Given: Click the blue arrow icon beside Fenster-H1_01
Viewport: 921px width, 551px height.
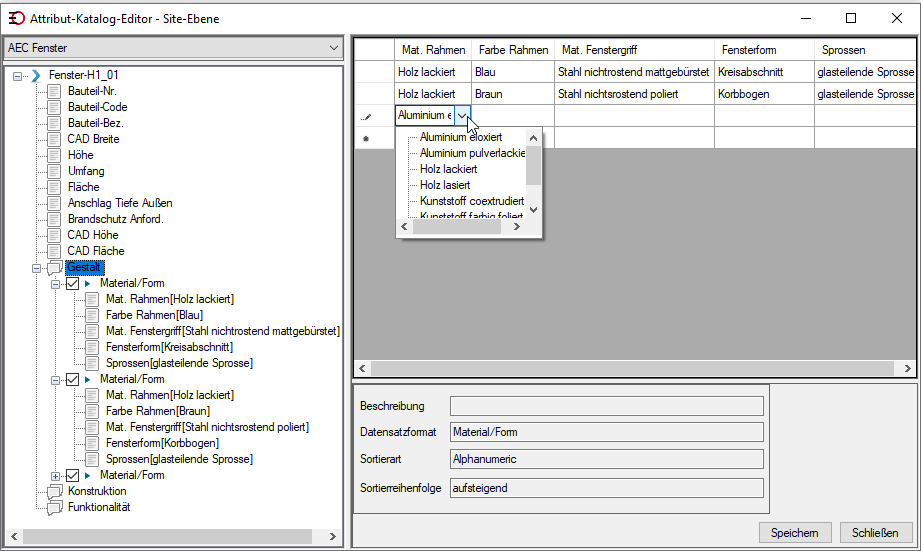Looking at the screenshot, I should point(36,75).
